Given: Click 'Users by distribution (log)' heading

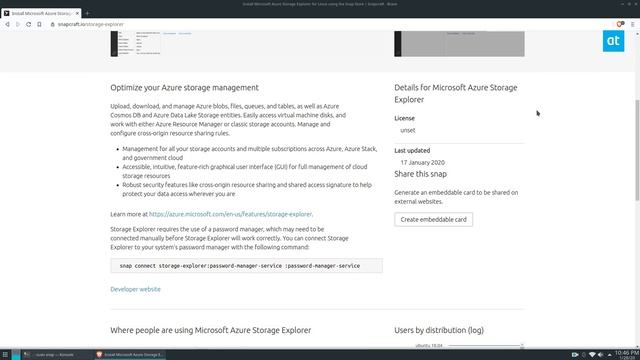Looking at the screenshot, I should 439,330.
